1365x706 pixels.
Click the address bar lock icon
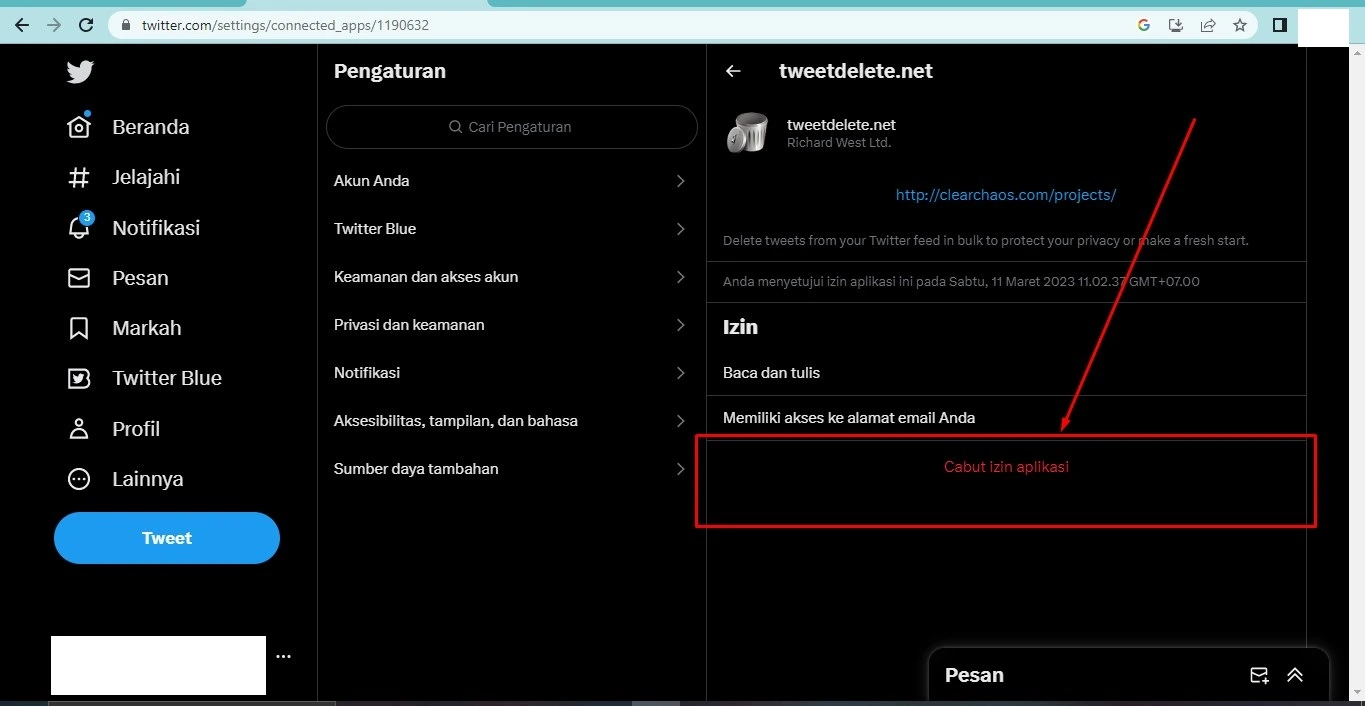(x=126, y=25)
